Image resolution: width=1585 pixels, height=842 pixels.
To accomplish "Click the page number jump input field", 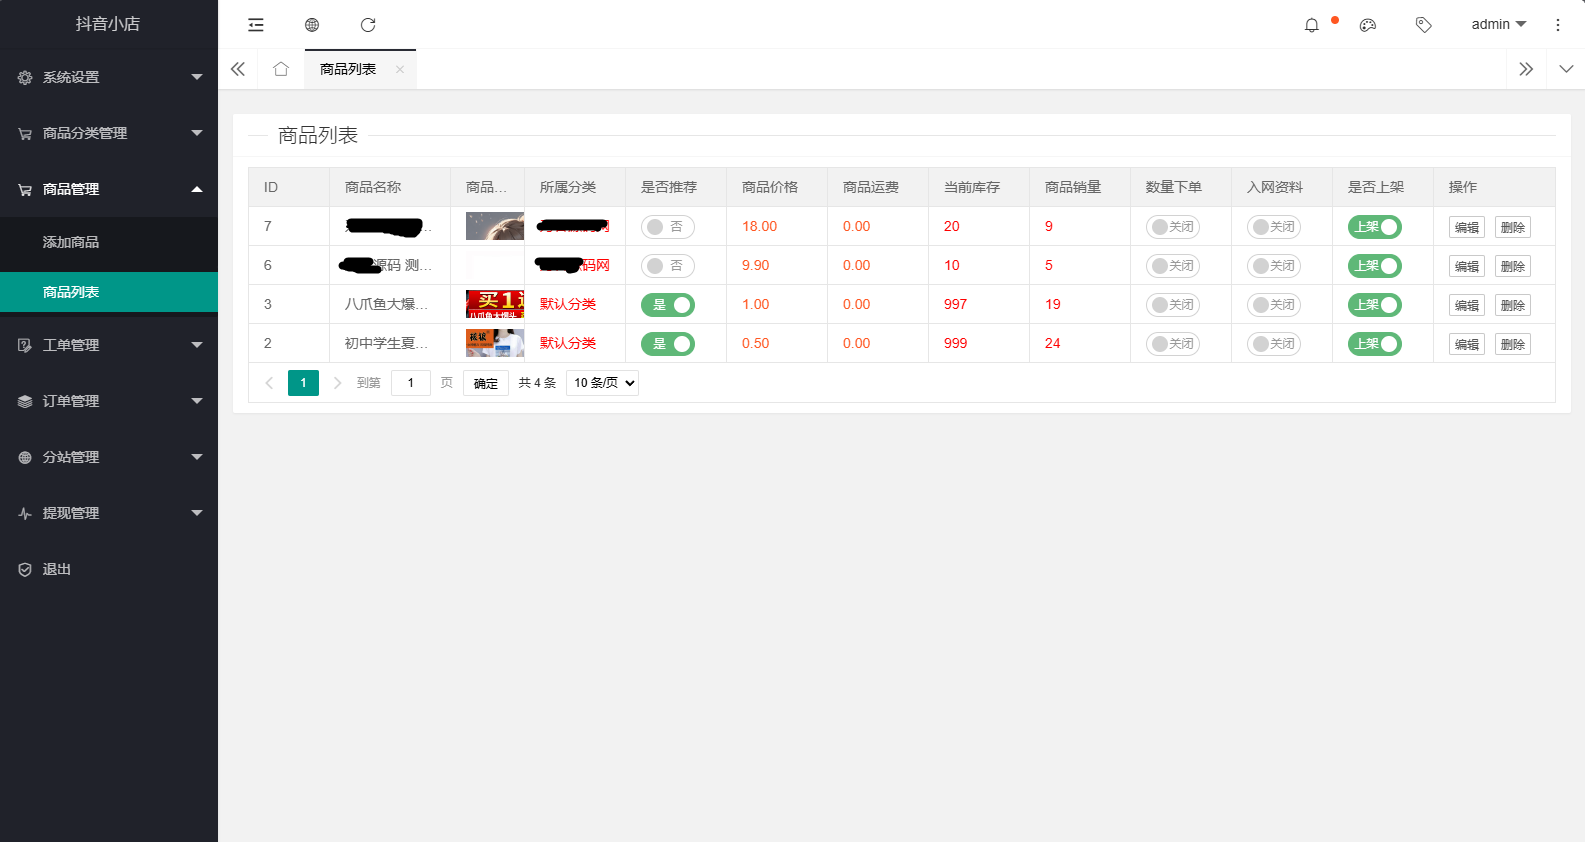I will pyautogui.click(x=411, y=383).
